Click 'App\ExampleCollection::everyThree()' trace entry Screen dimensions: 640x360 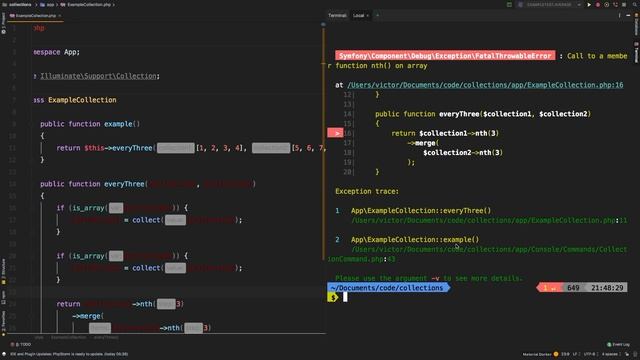pos(421,211)
